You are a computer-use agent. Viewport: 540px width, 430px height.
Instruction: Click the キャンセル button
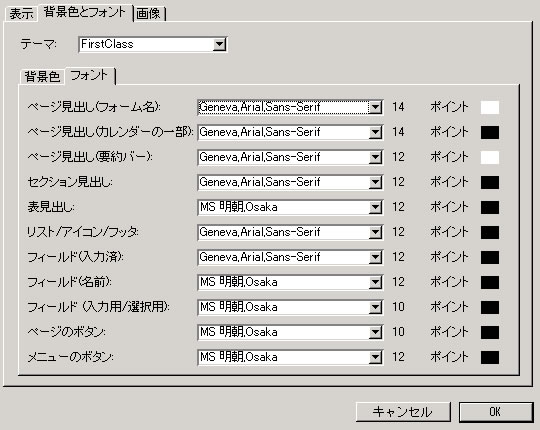click(403, 412)
